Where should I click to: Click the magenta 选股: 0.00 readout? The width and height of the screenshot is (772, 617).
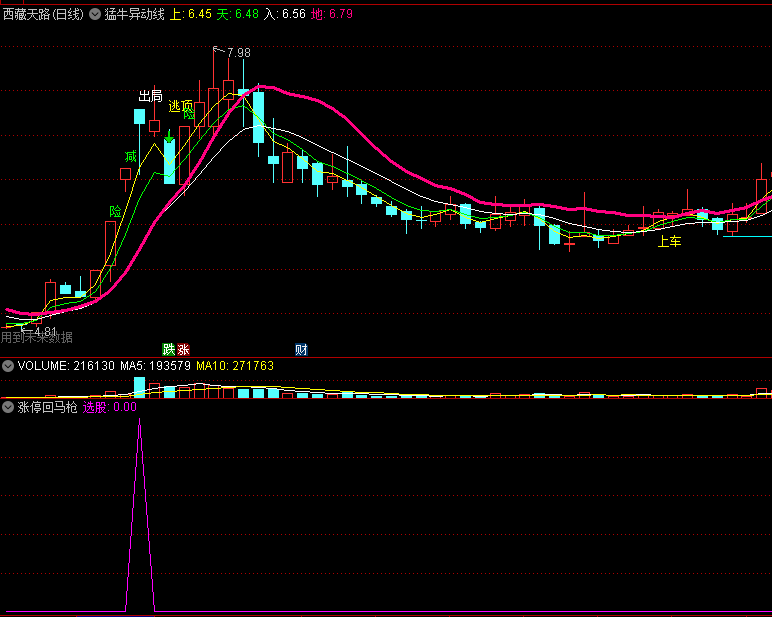click(109, 407)
